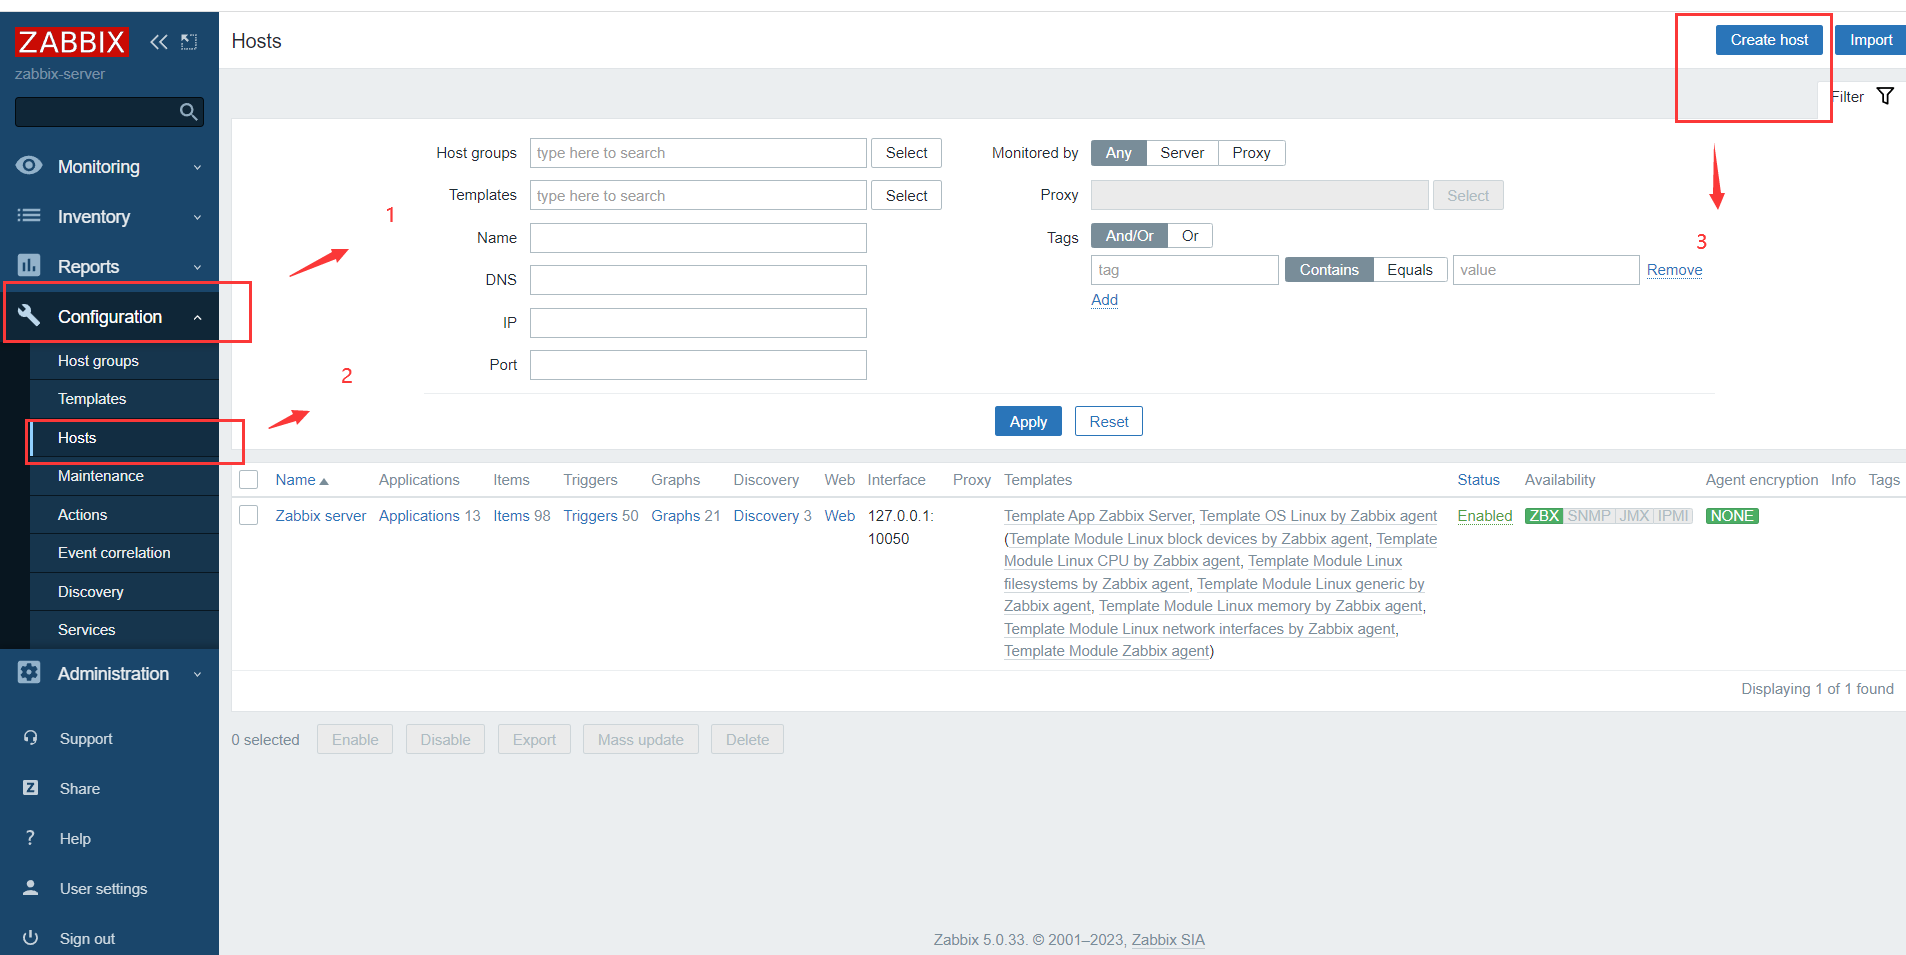Viewport: 1906px width, 955px height.
Task: Reset the host filter
Action: [1109, 422]
